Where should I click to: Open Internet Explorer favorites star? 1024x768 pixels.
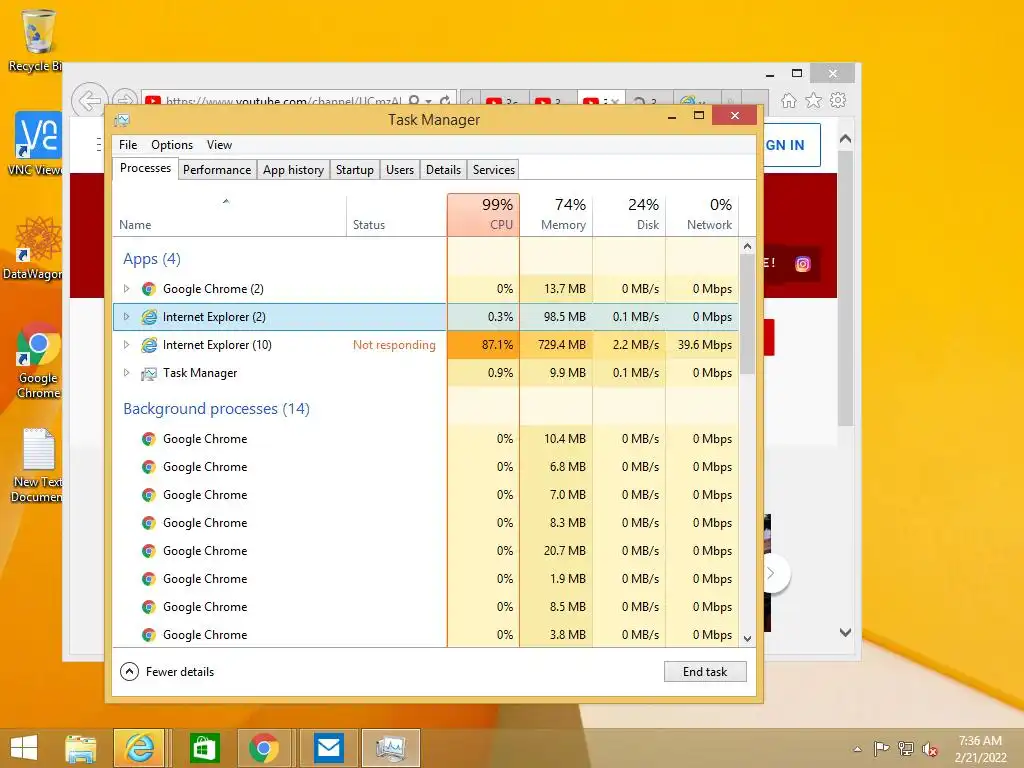point(813,100)
